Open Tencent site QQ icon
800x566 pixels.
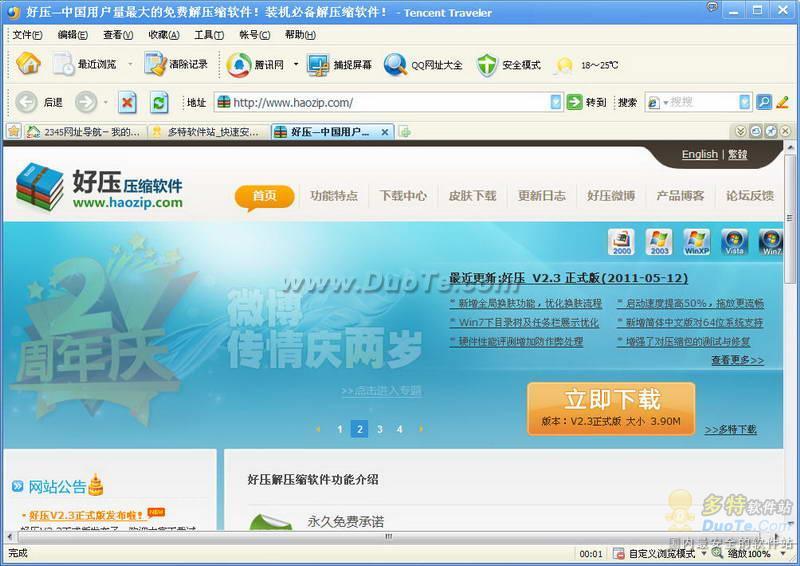tap(239, 65)
